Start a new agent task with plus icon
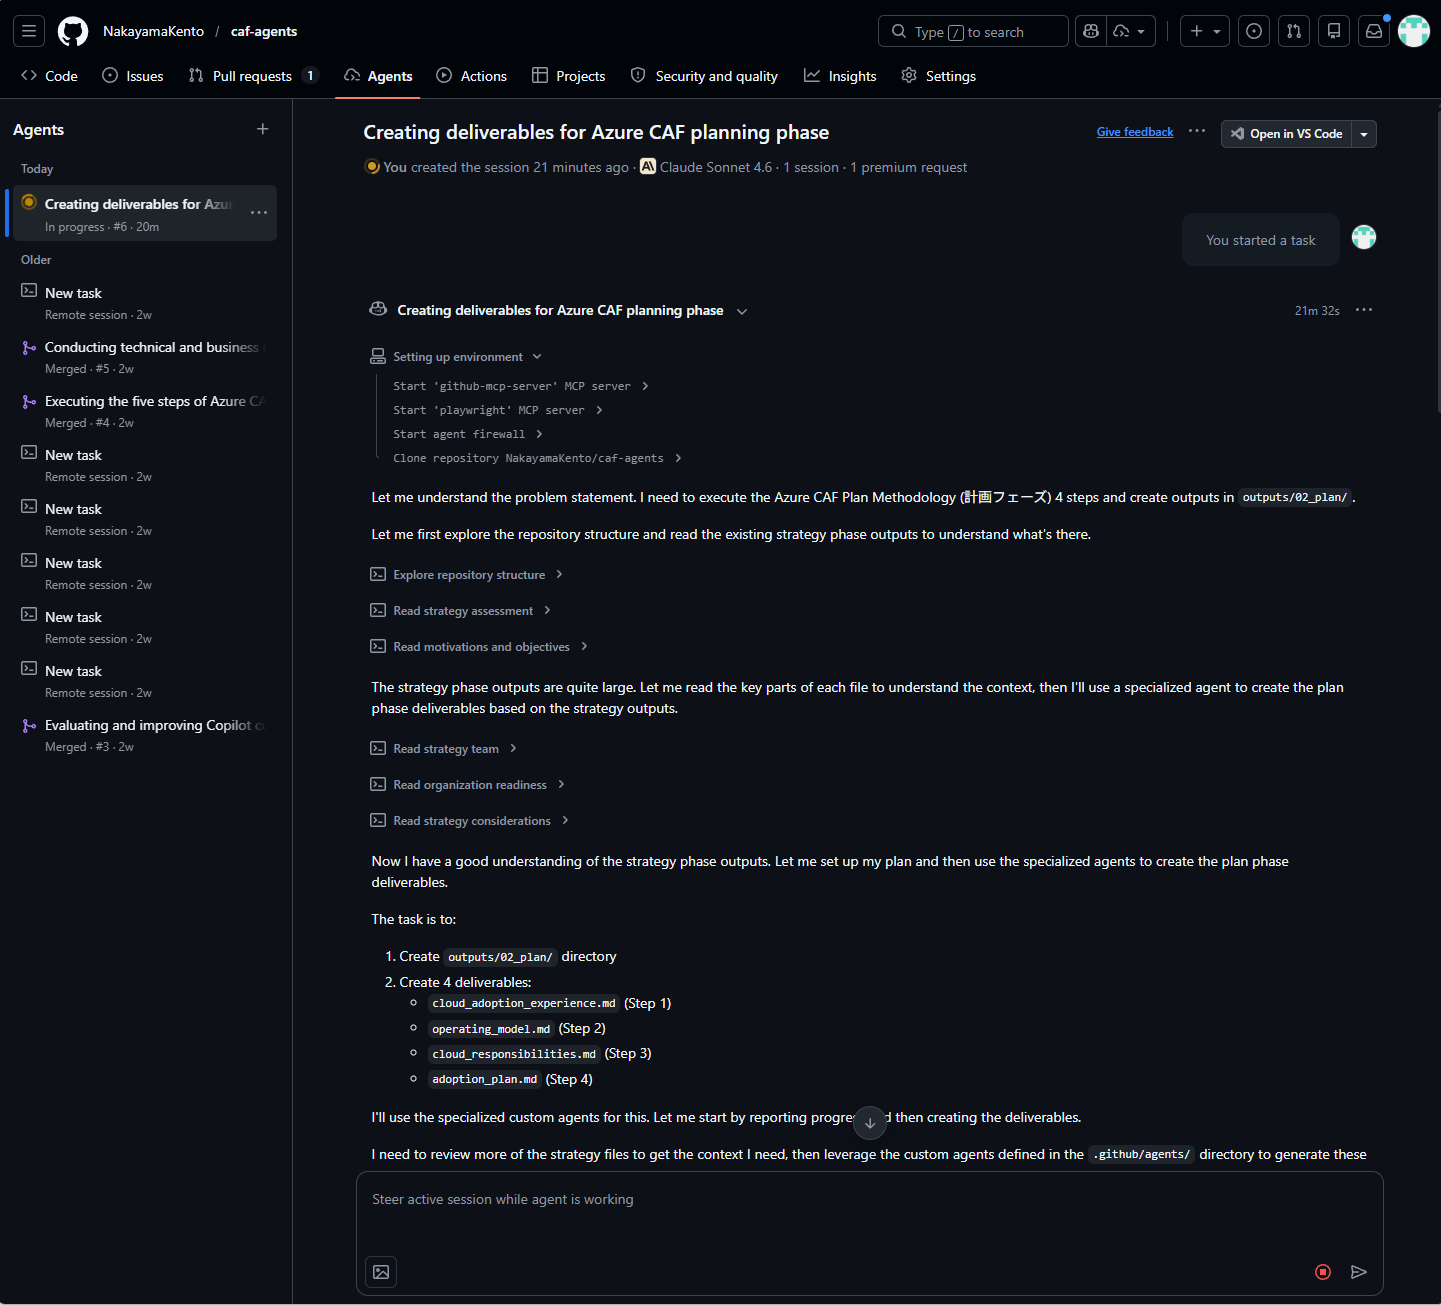The height and width of the screenshot is (1305, 1441). pos(263,129)
